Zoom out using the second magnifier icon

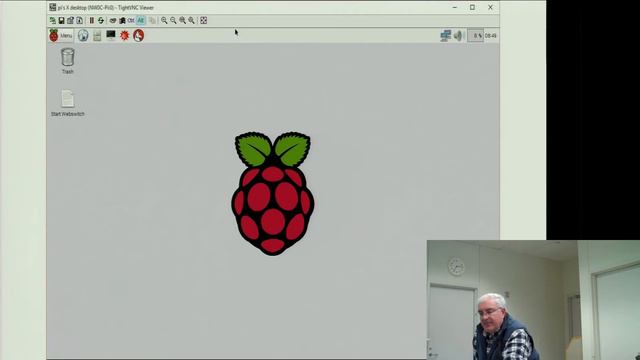(173, 20)
